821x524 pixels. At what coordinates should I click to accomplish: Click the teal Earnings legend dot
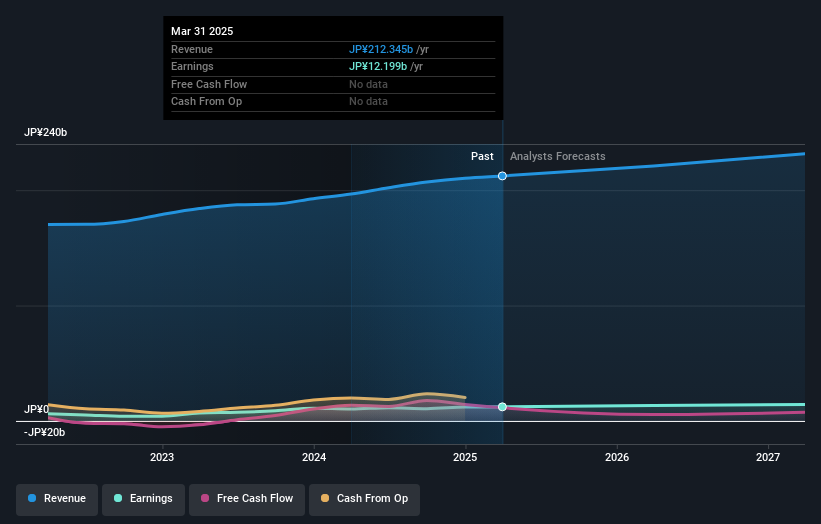[118, 498]
